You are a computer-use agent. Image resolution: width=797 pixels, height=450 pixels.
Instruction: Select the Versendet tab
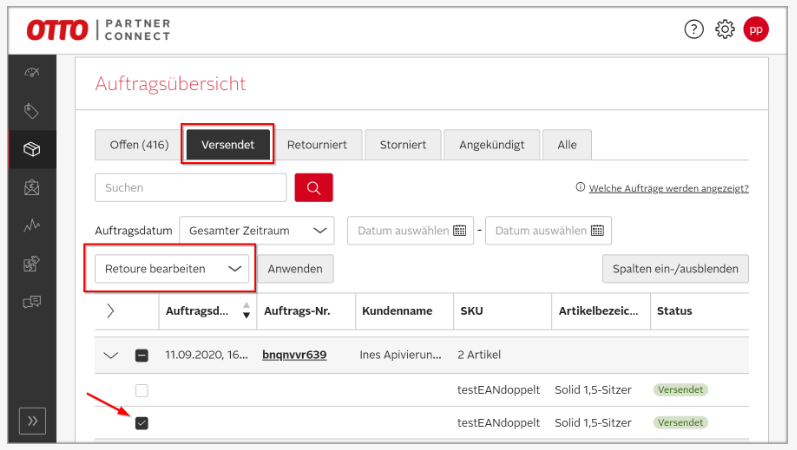click(x=228, y=145)
